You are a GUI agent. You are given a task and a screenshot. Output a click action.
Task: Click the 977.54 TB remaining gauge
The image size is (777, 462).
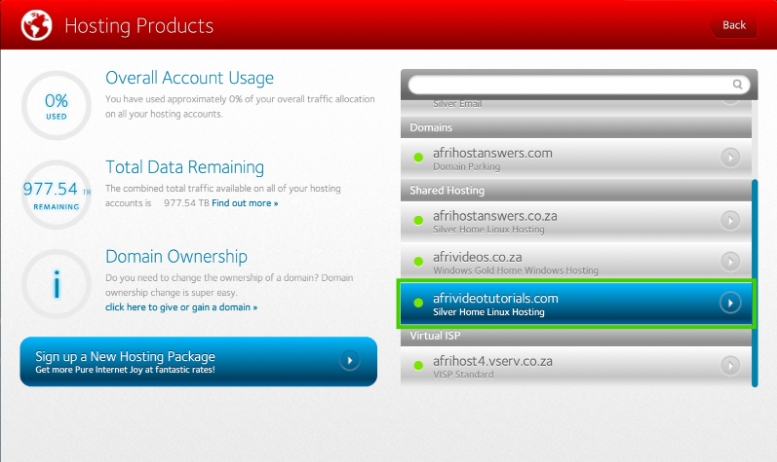56,194
